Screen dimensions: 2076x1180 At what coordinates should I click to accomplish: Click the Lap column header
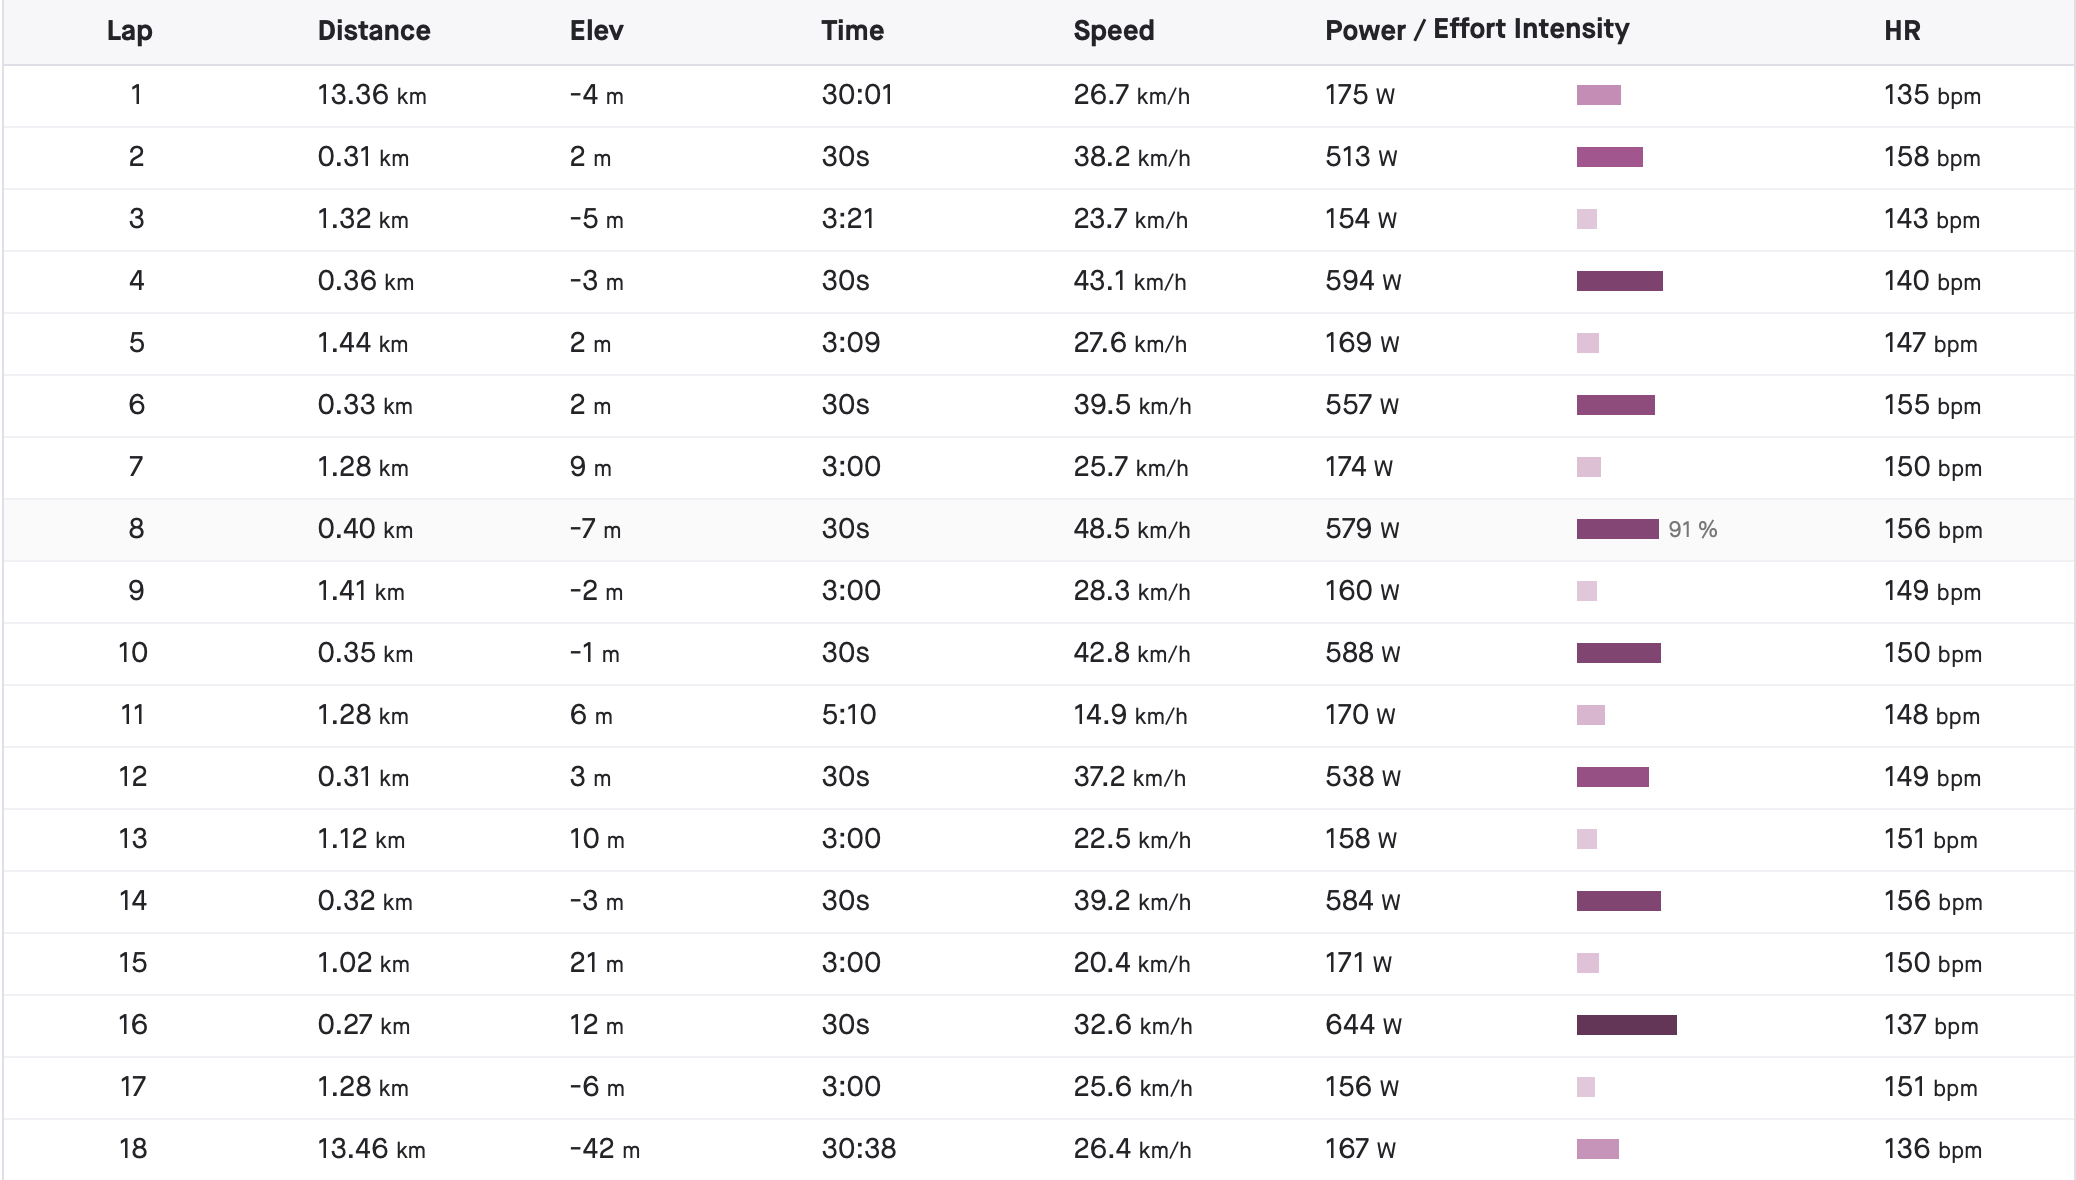130,31
